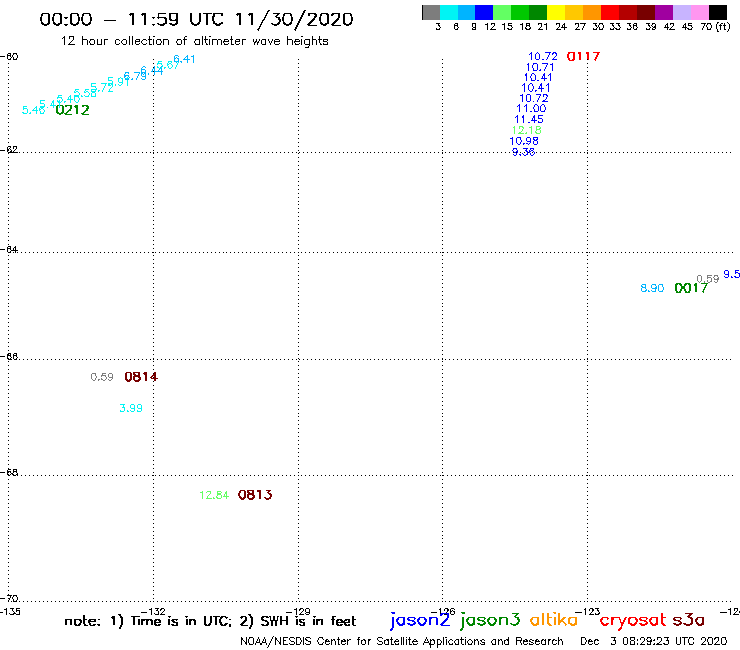Click the '-129' longitude axis label
This screenshot has height=650, width=740.
point(298,612)
